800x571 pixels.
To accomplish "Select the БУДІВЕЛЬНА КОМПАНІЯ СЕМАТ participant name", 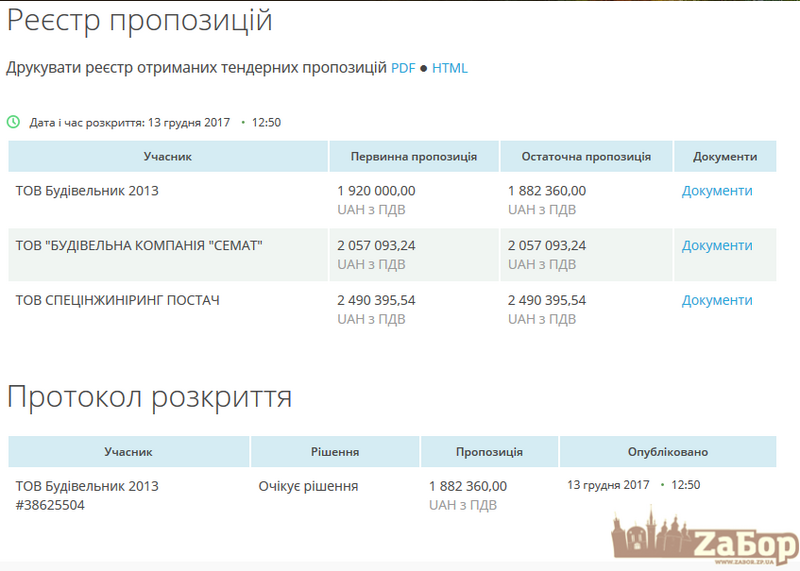I will click(x=139, y=245).
